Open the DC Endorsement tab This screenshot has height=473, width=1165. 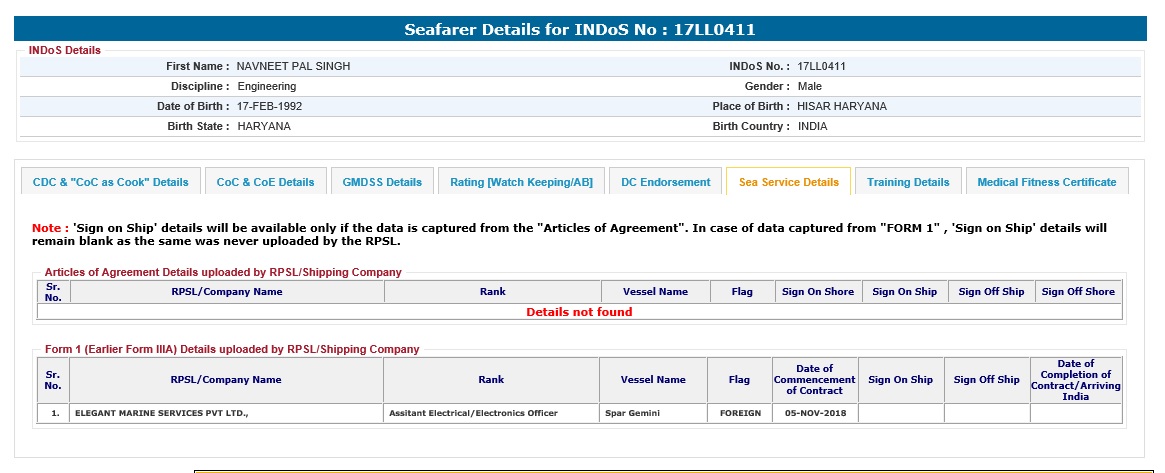[x=665, y=182]
